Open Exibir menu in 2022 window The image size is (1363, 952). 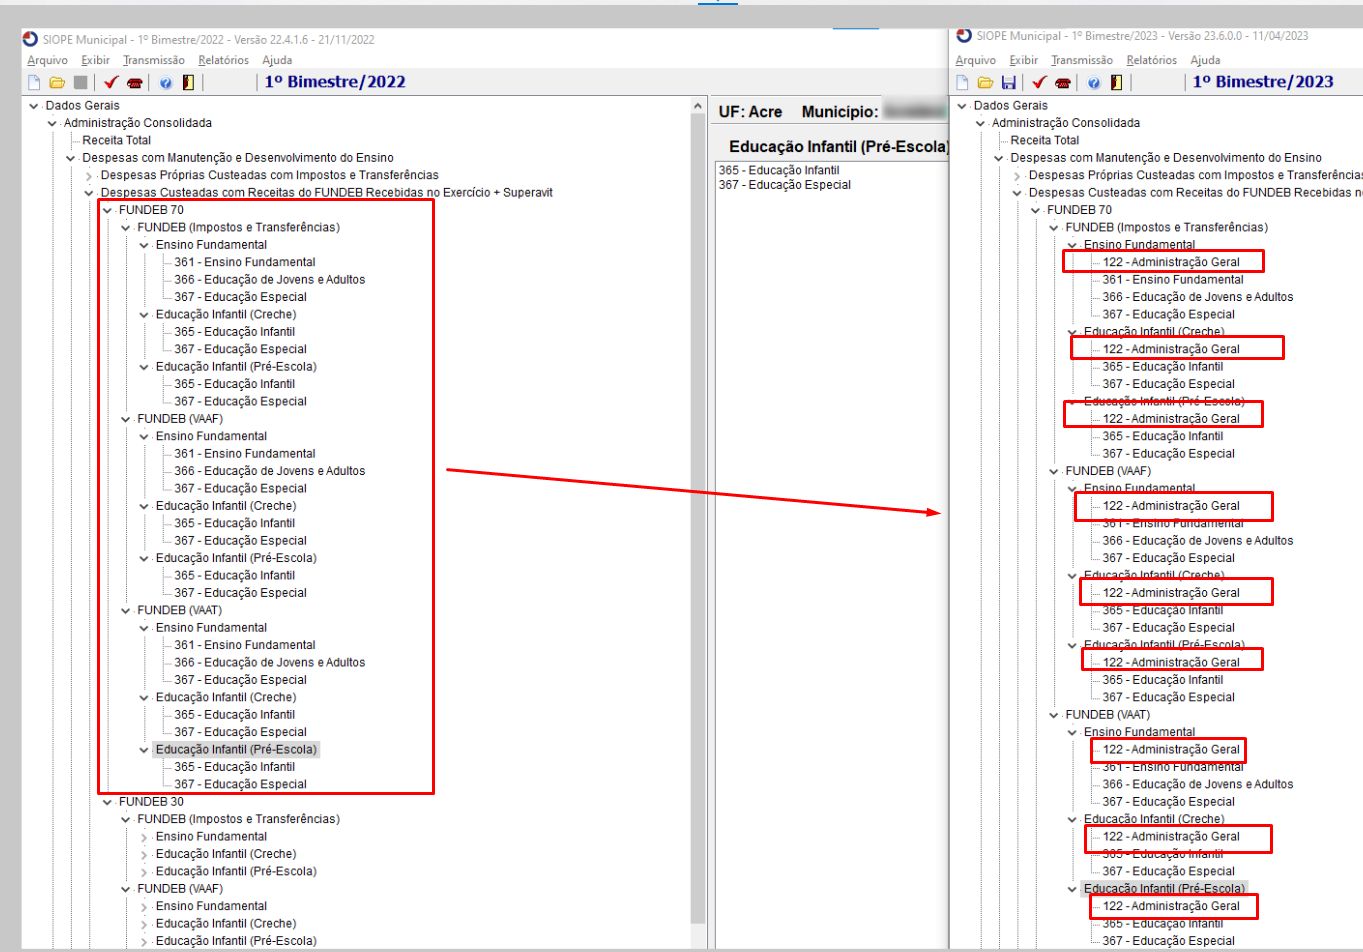[x=96, y=60]
